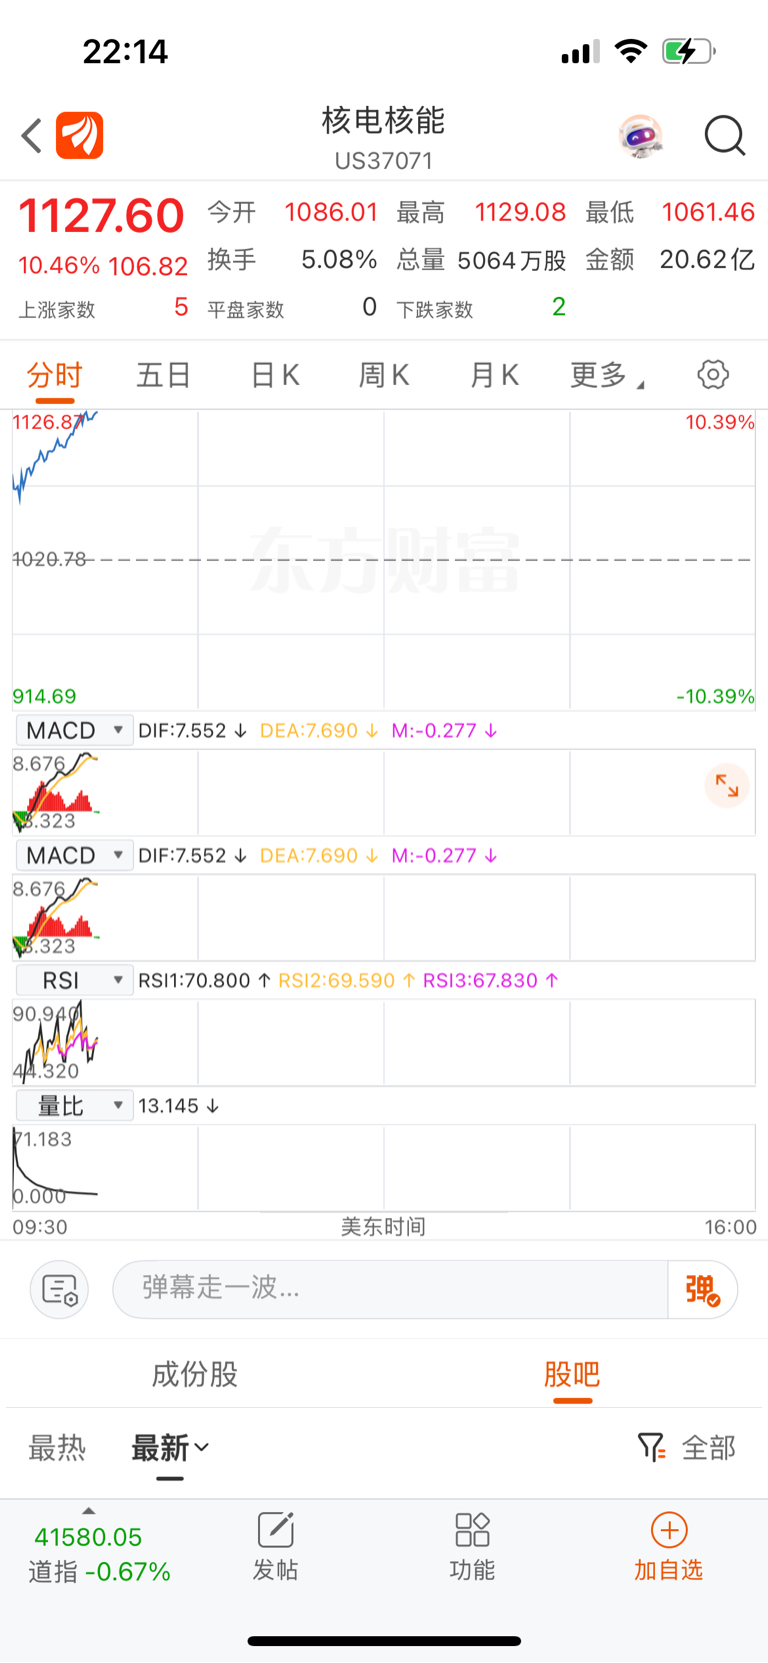
Task: Tap the 发帖 post icon
Action: tap(275, 1547)
